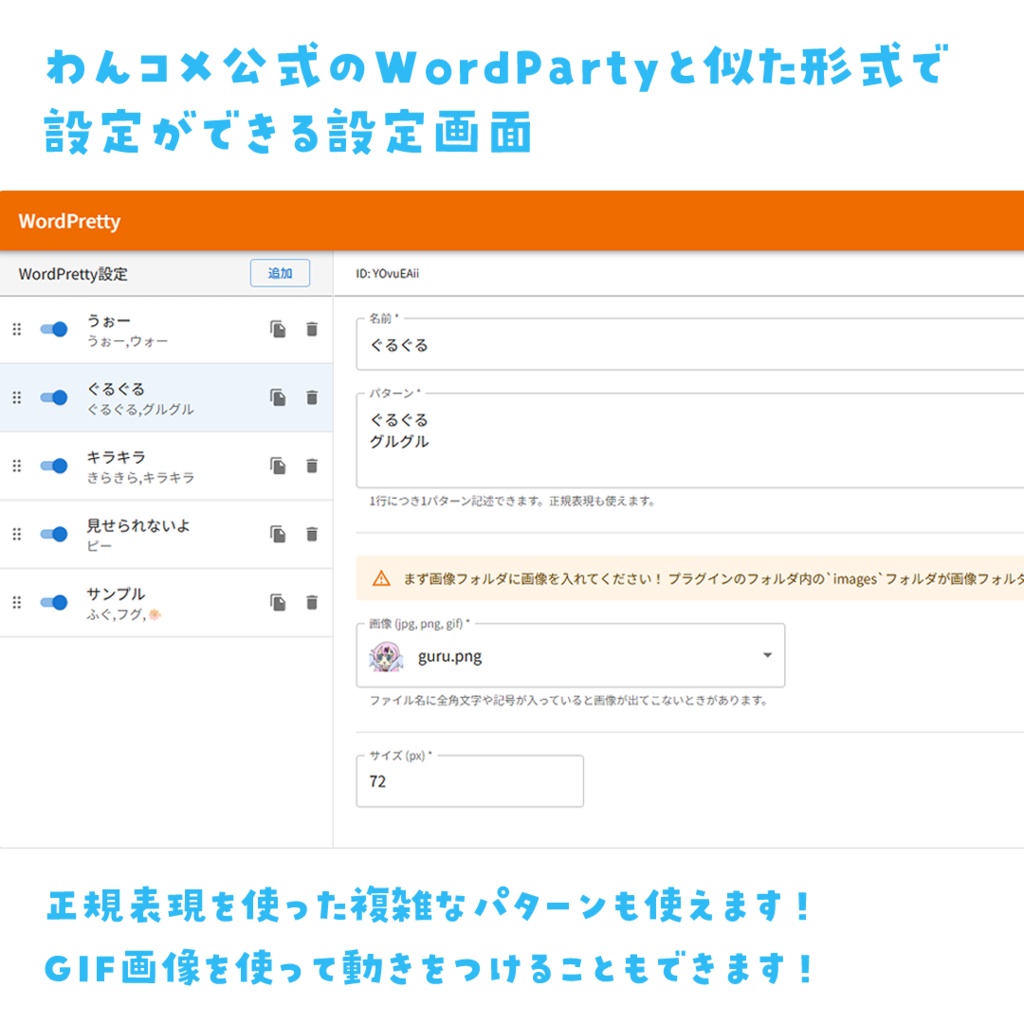Disable the 見せられないよ toggle
Viewport: 1024px width, 1024px height.
[55, 533]
